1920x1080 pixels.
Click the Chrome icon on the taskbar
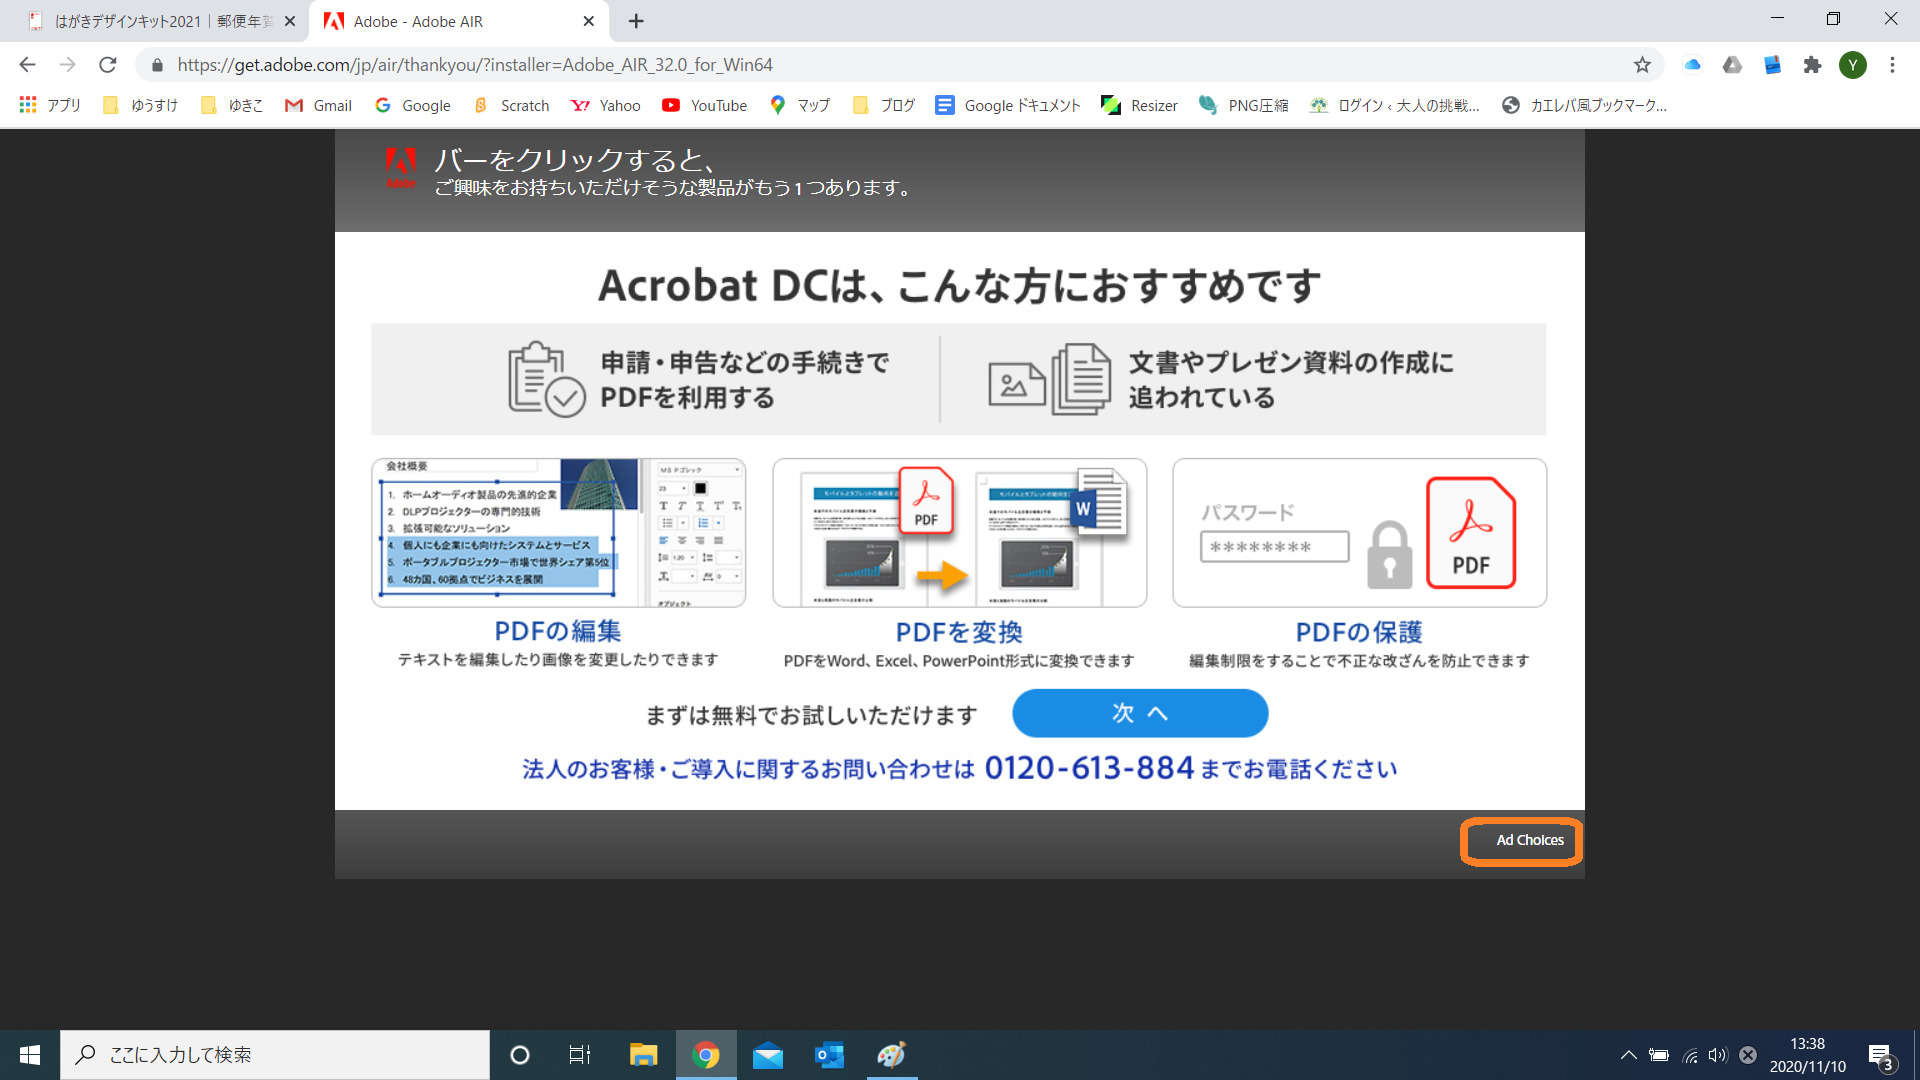(706, 1055)
